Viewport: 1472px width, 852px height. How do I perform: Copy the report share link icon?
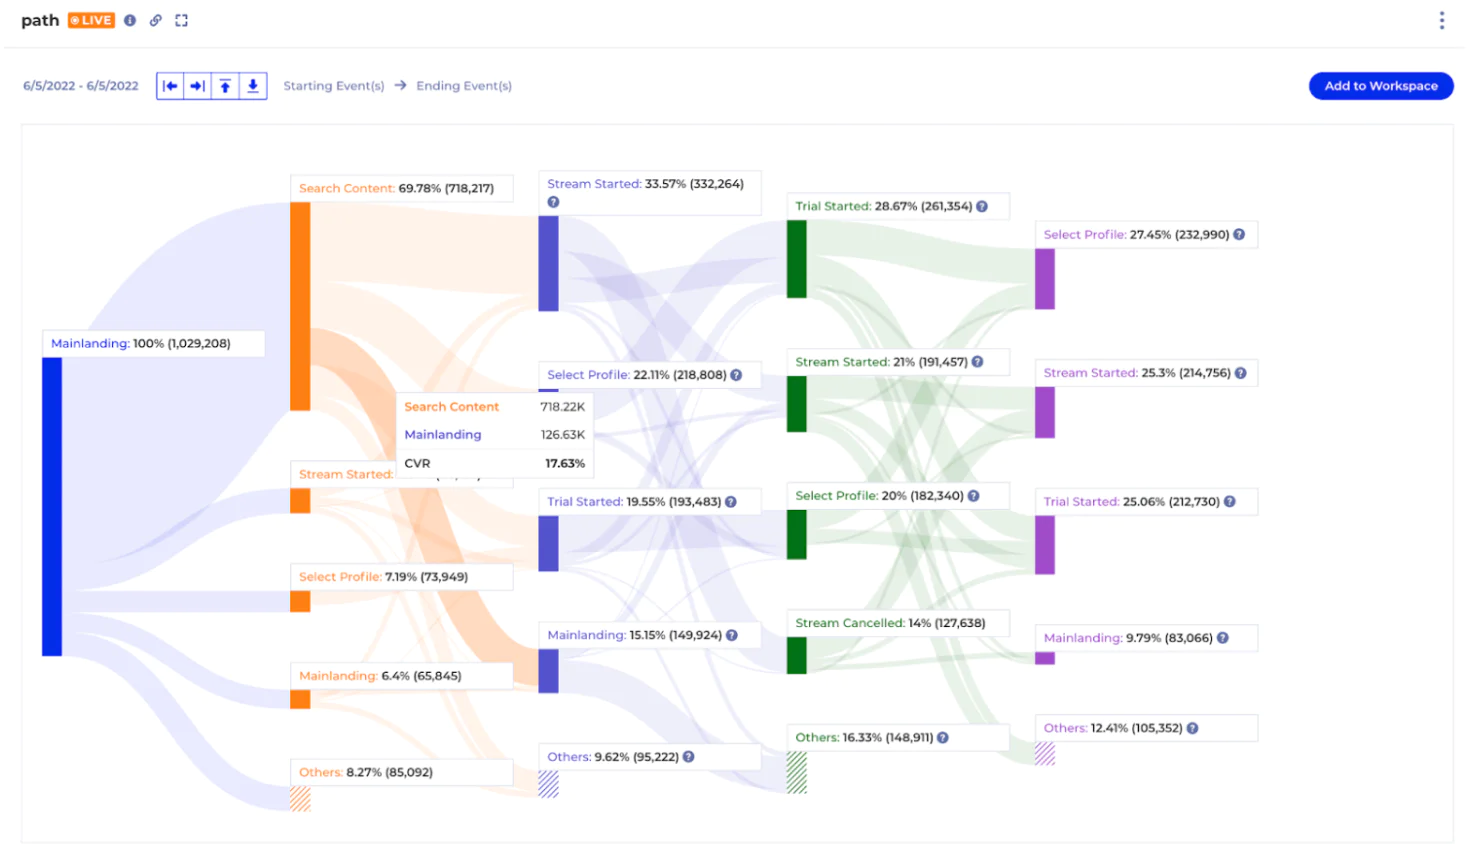tap(156, 20)
